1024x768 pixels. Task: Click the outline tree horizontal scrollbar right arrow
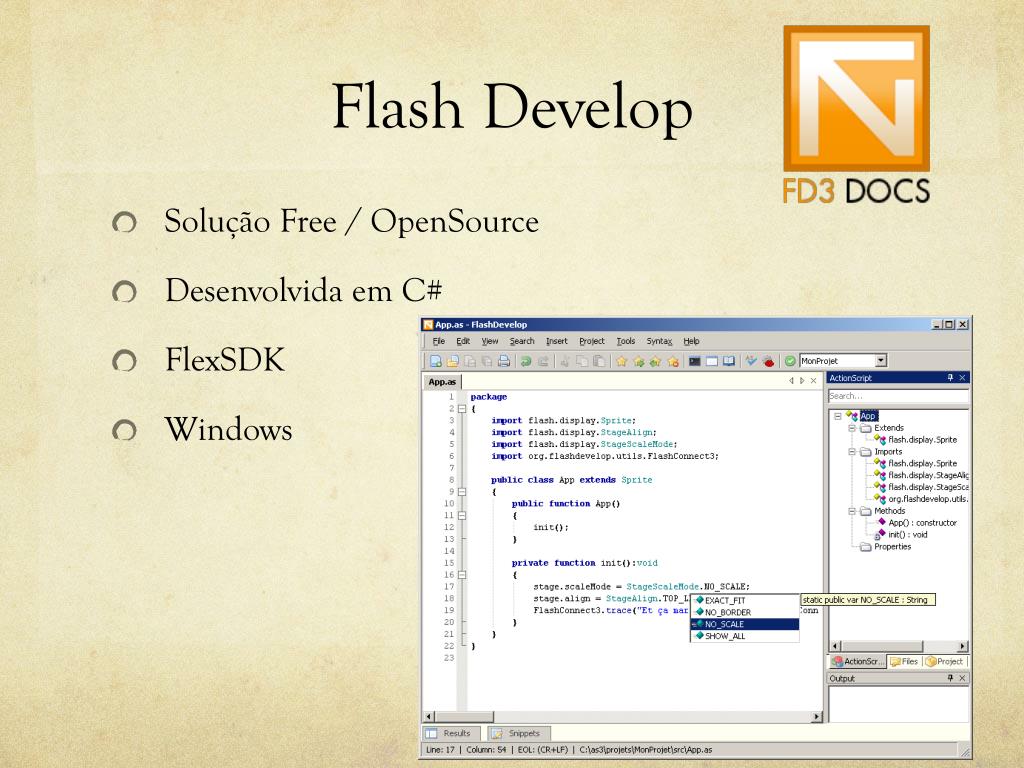point(963,646)
